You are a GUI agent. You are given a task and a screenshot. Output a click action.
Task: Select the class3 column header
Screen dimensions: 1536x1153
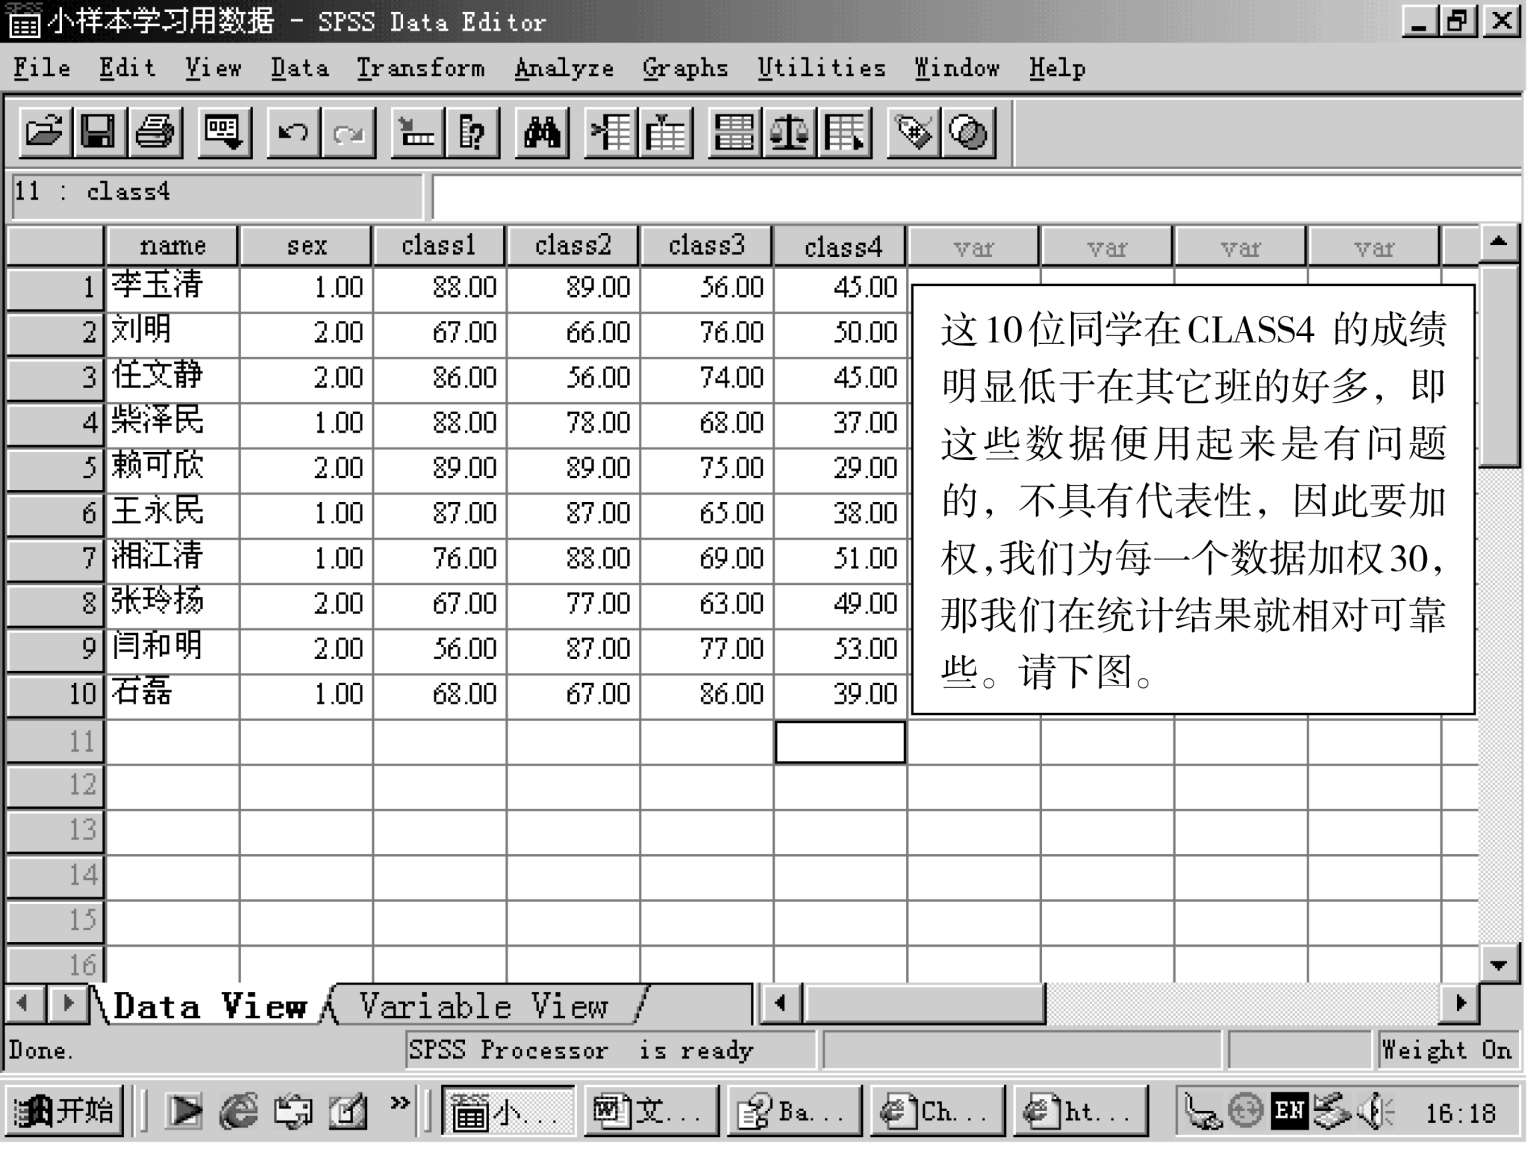pyautogui.click(x=707, y=246)
